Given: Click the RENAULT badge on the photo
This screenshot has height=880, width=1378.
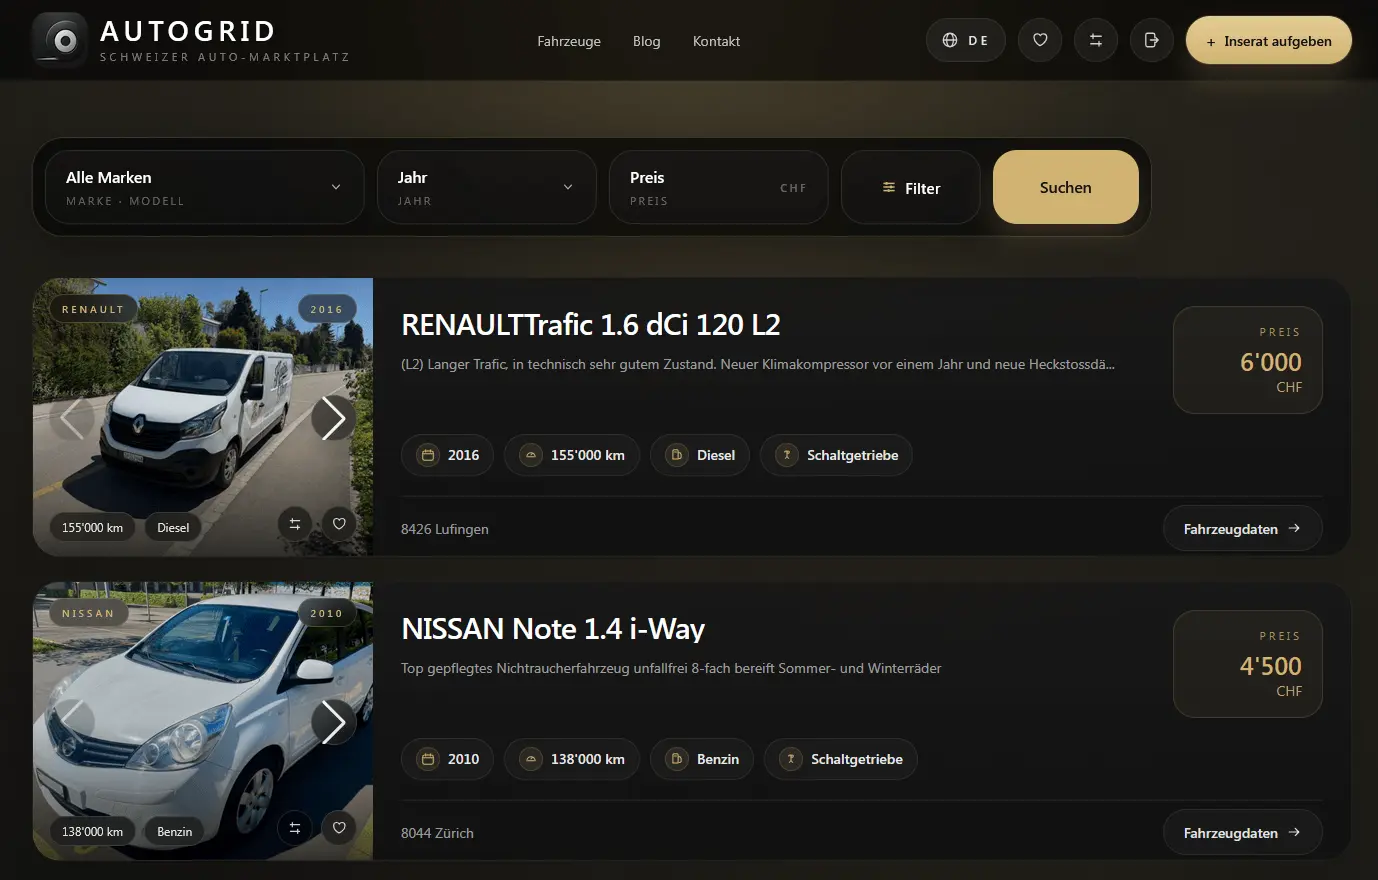Looking at the screenshot, I should (93, 309).
